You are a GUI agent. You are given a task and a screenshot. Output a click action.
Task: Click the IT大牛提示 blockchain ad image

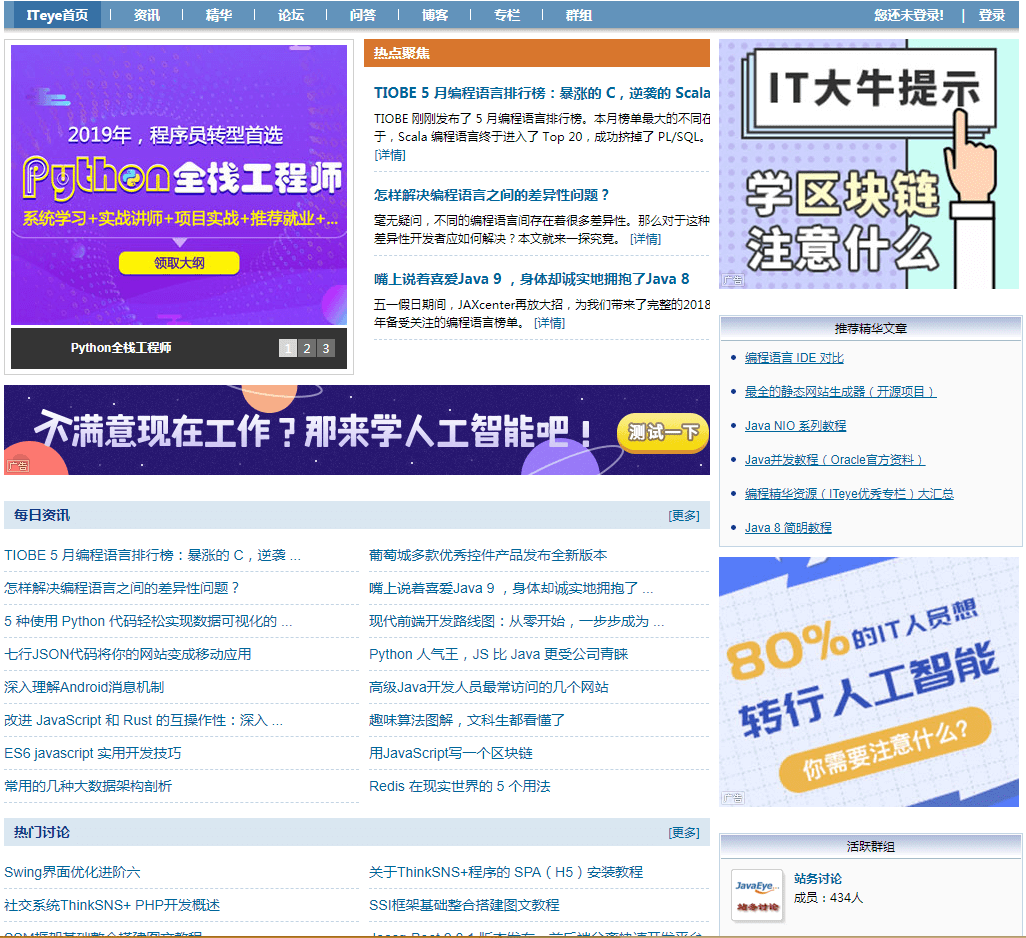[868, 165]
